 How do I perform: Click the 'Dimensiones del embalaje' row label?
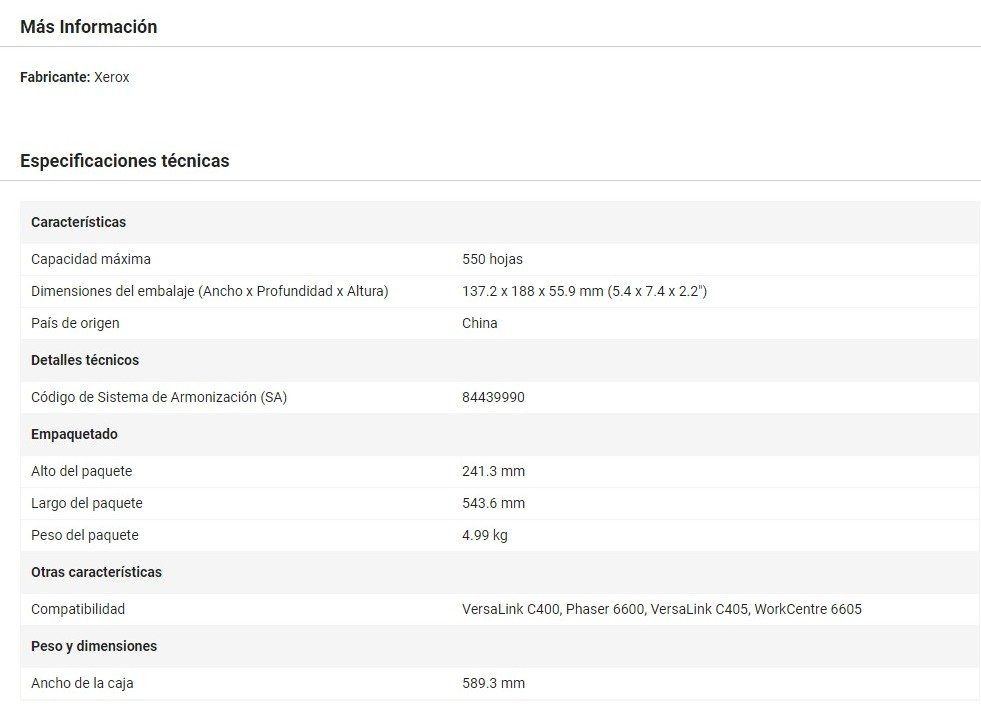[x=209, y=291]
